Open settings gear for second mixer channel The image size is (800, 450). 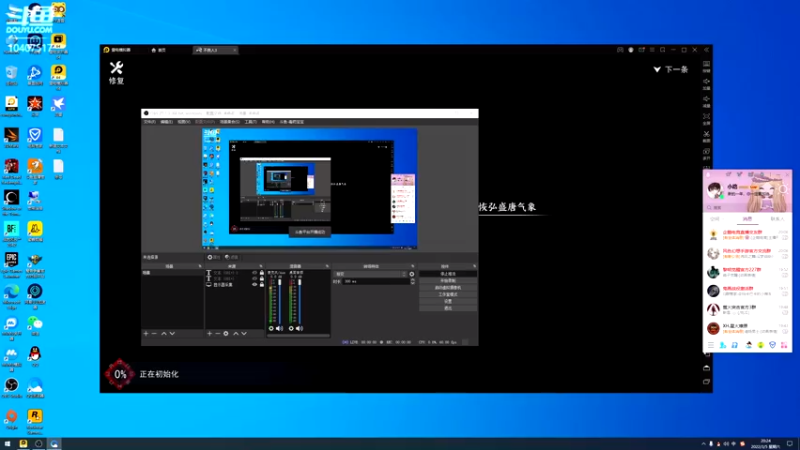pyautogui.click(x=291, y=329)
